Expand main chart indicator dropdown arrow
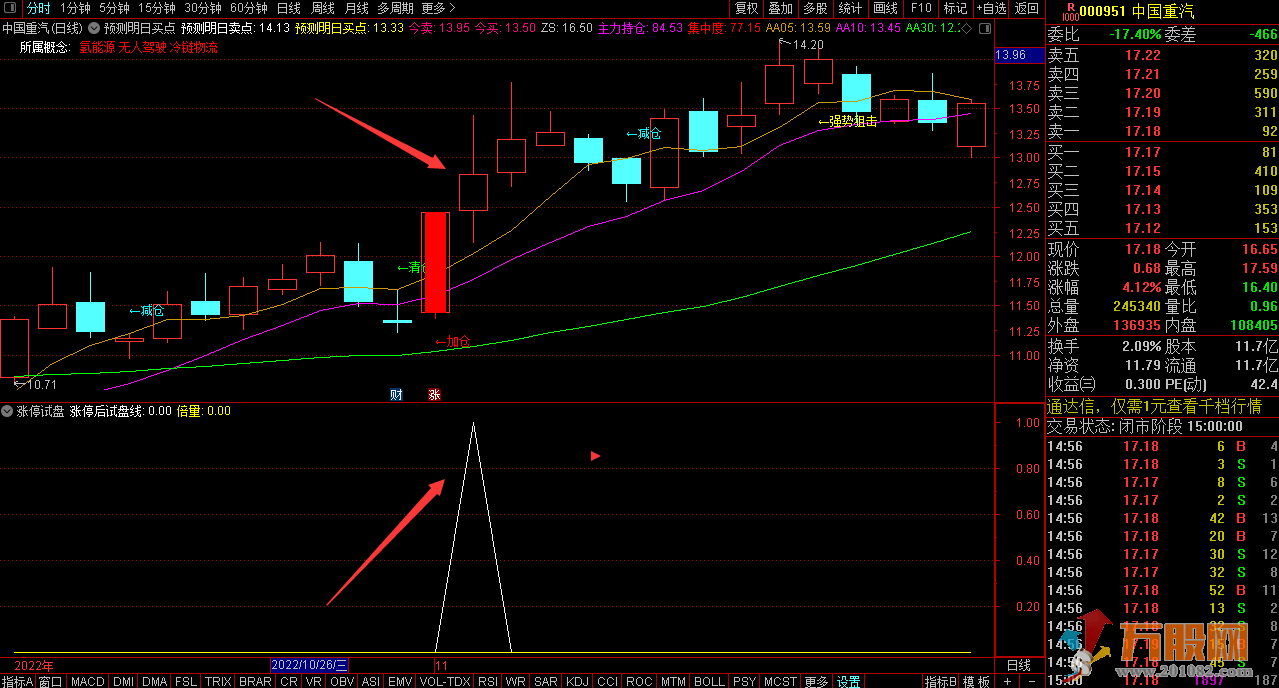 [x=94, y=28]
